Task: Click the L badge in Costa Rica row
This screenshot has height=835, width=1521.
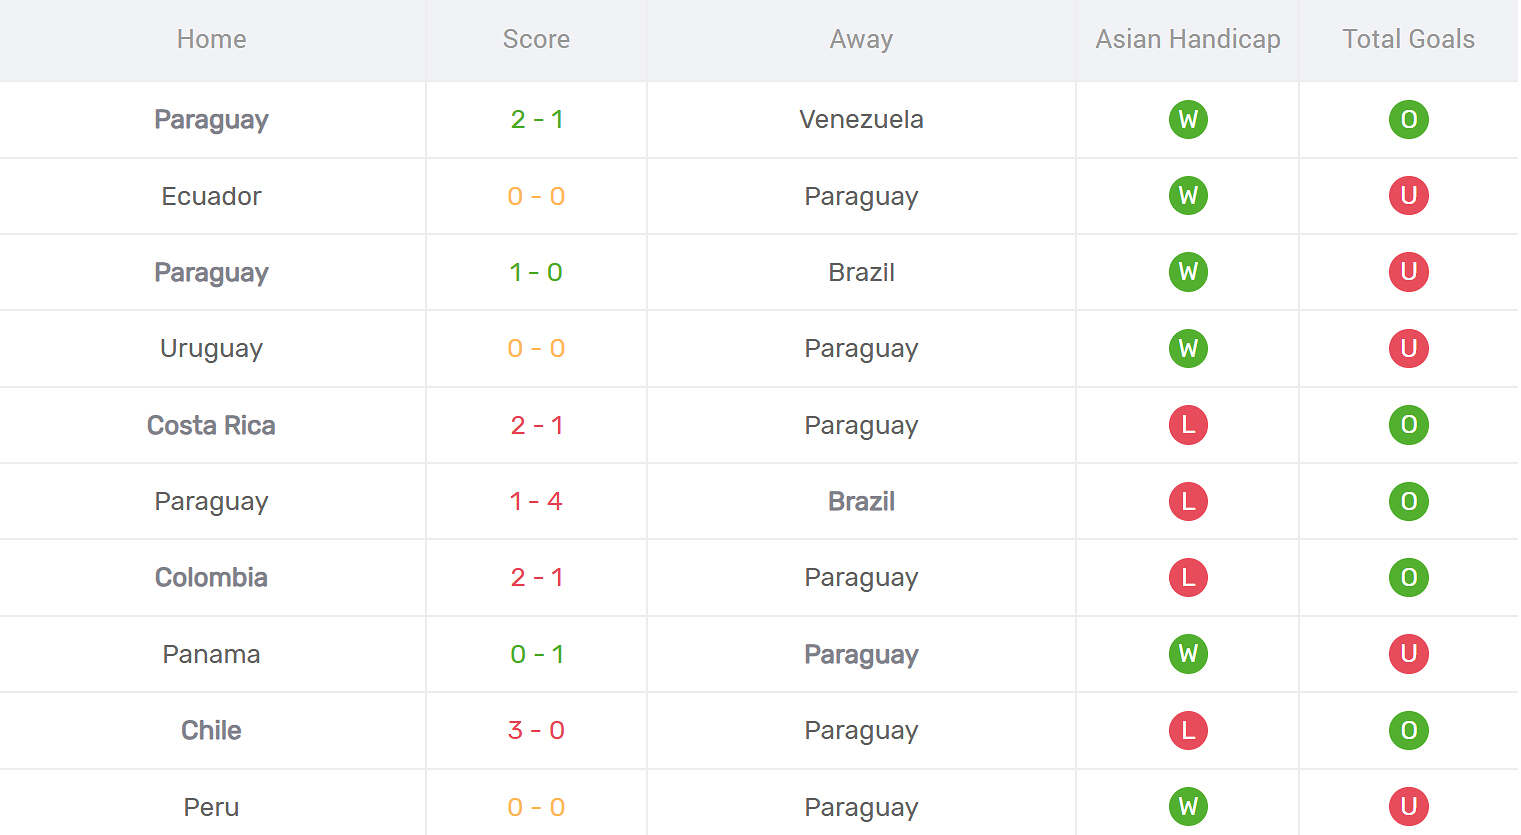Action: pos(1188,425)
